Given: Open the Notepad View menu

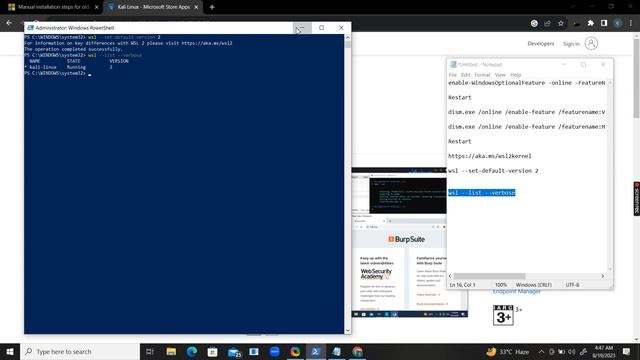Looking at the screenshot, I should pyautogui.click(x=500, y=75).
